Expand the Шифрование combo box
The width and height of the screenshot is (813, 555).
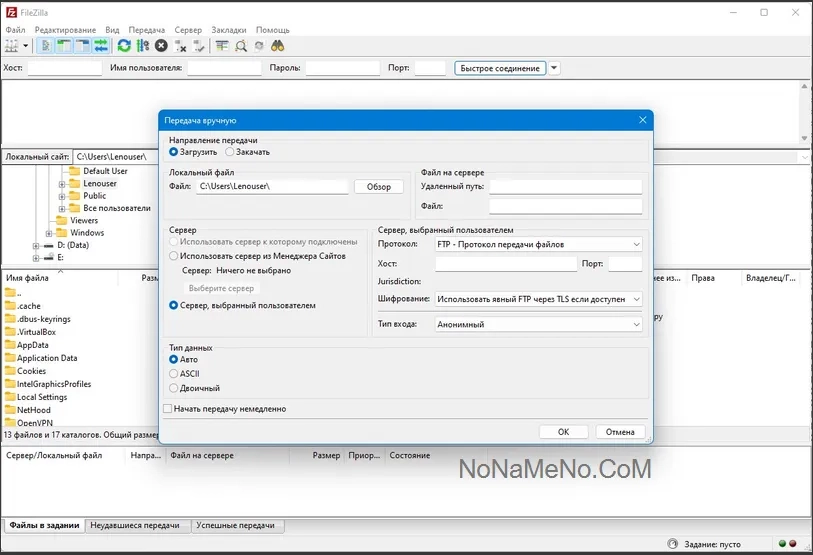(538, 299)
